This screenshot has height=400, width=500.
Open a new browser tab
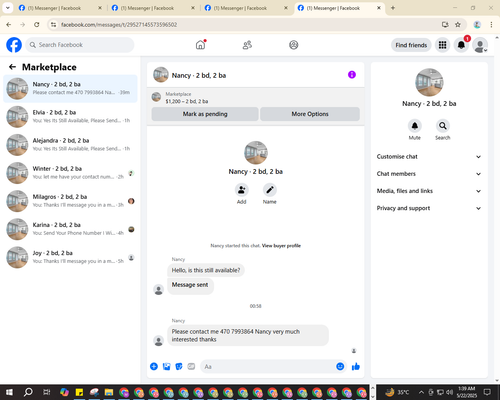coord(393,8)
